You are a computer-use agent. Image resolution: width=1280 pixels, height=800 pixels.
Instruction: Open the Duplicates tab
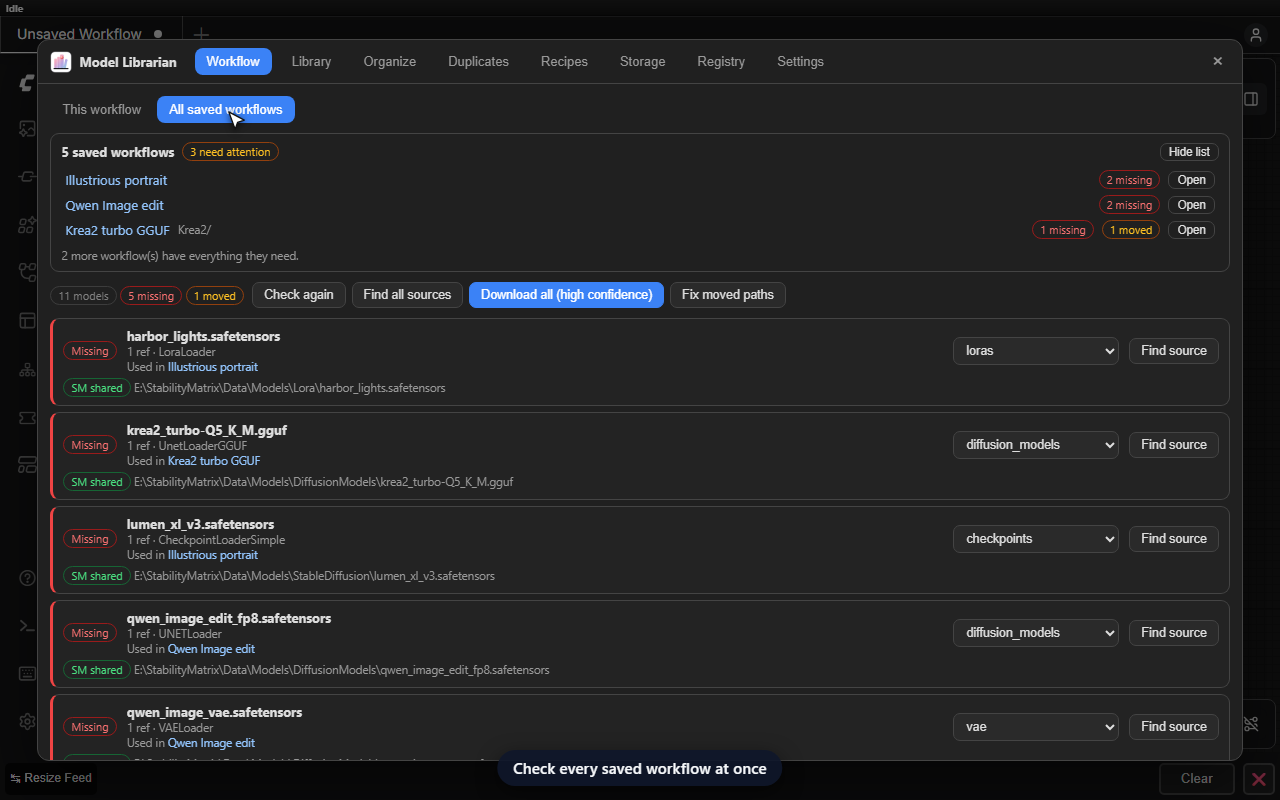[x=478, y=62]
